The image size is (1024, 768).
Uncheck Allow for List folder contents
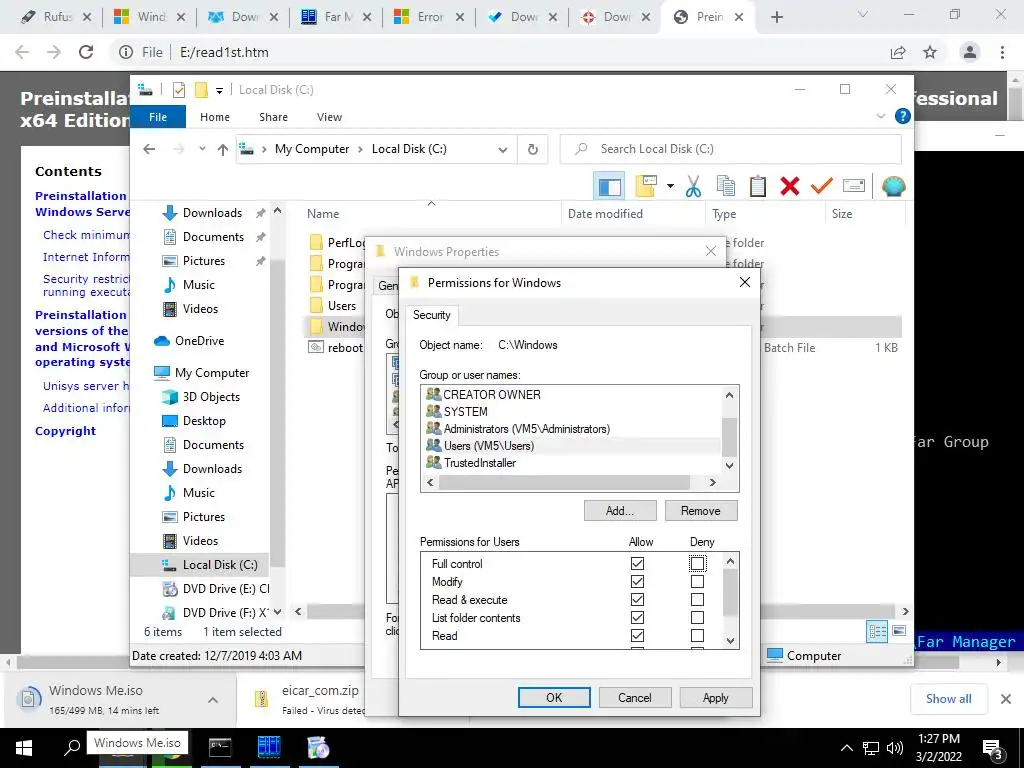[x=637, y=617]
